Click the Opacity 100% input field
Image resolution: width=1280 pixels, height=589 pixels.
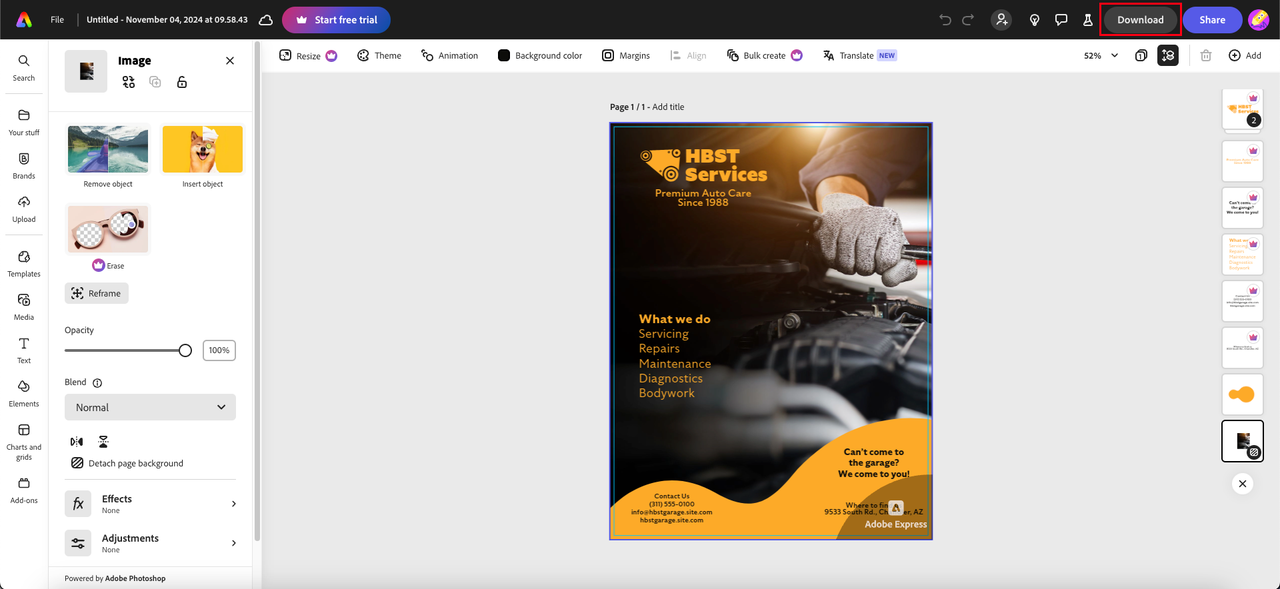click(x=219, y=350)
